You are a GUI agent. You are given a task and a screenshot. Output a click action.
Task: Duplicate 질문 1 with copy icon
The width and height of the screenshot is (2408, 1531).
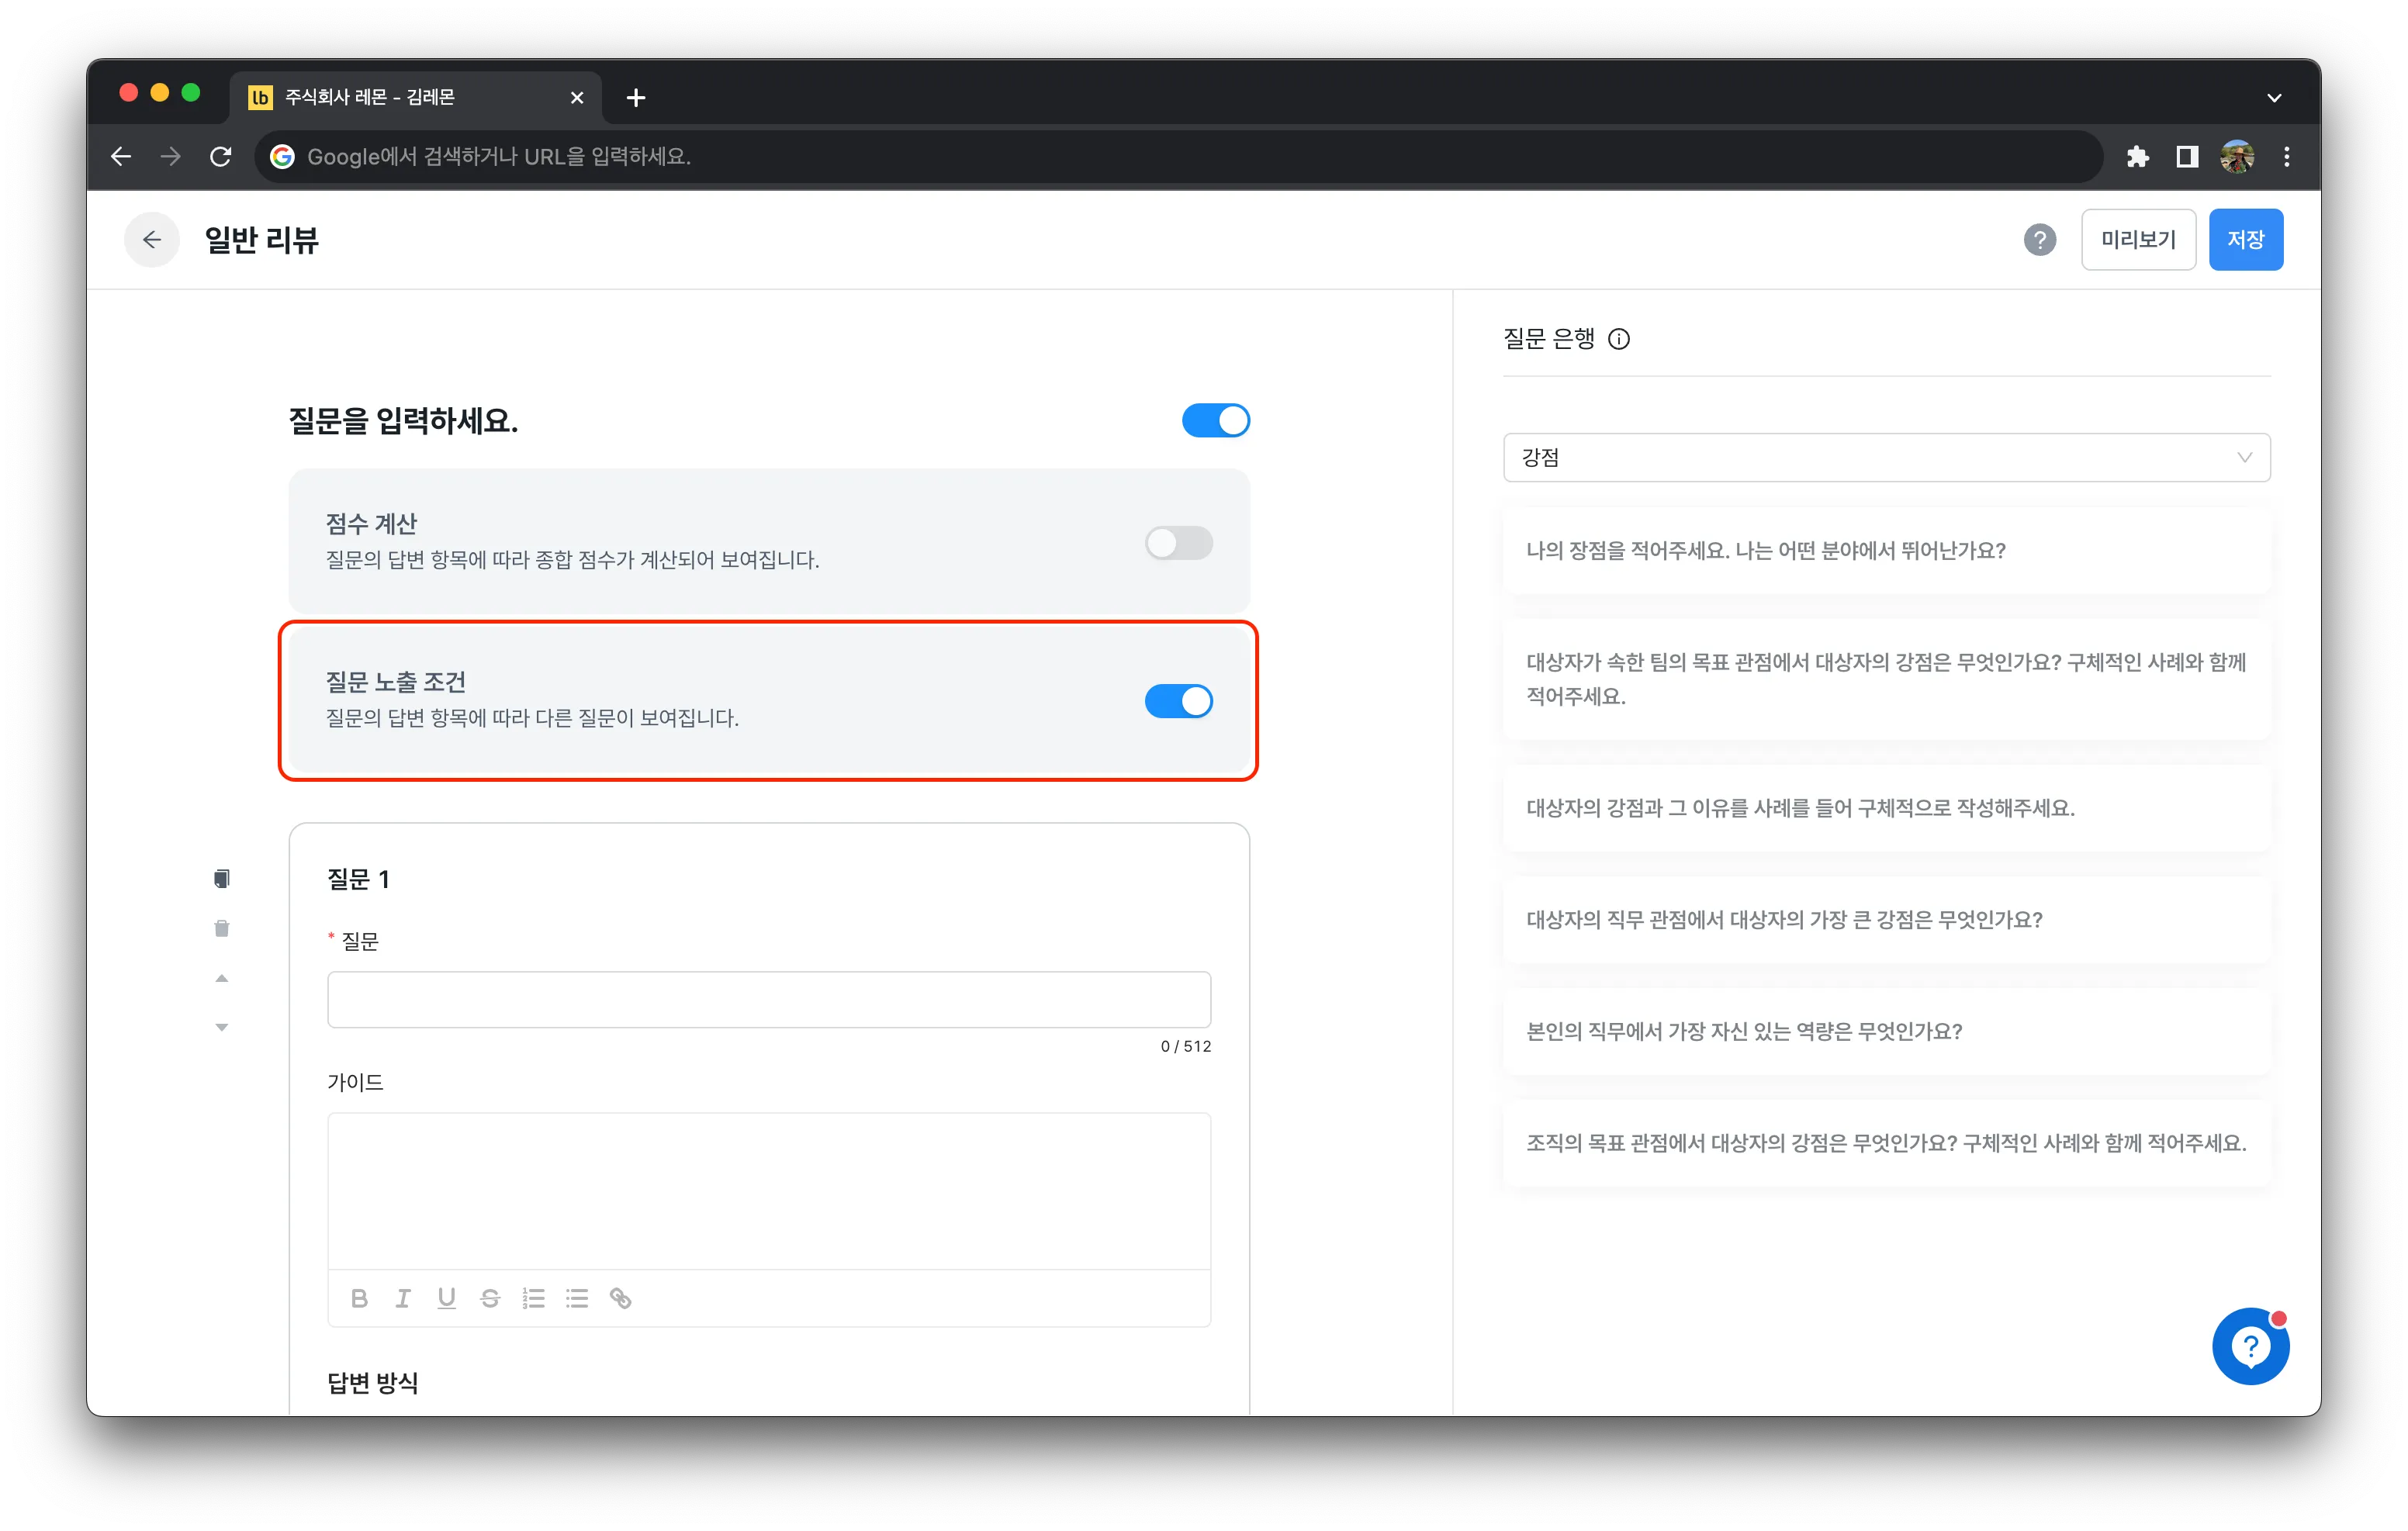point(222,878)
